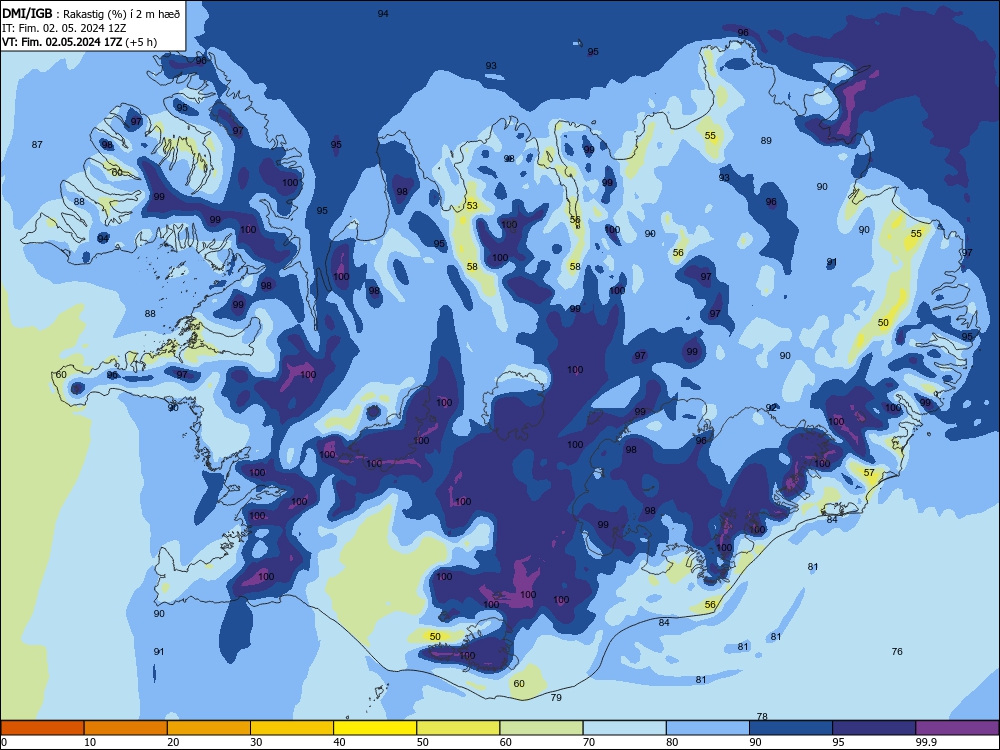The width and height of the screenshot is (1000, 750).
Task: Click the lightest blue 70–80 legend swatch
Action: pos(624,728)
